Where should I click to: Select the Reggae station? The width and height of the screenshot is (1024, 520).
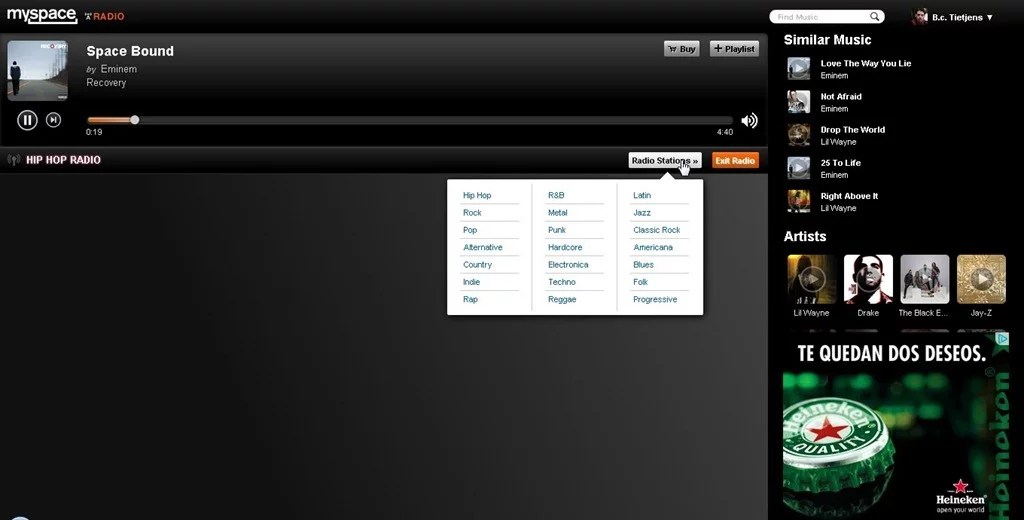point(562,299)
